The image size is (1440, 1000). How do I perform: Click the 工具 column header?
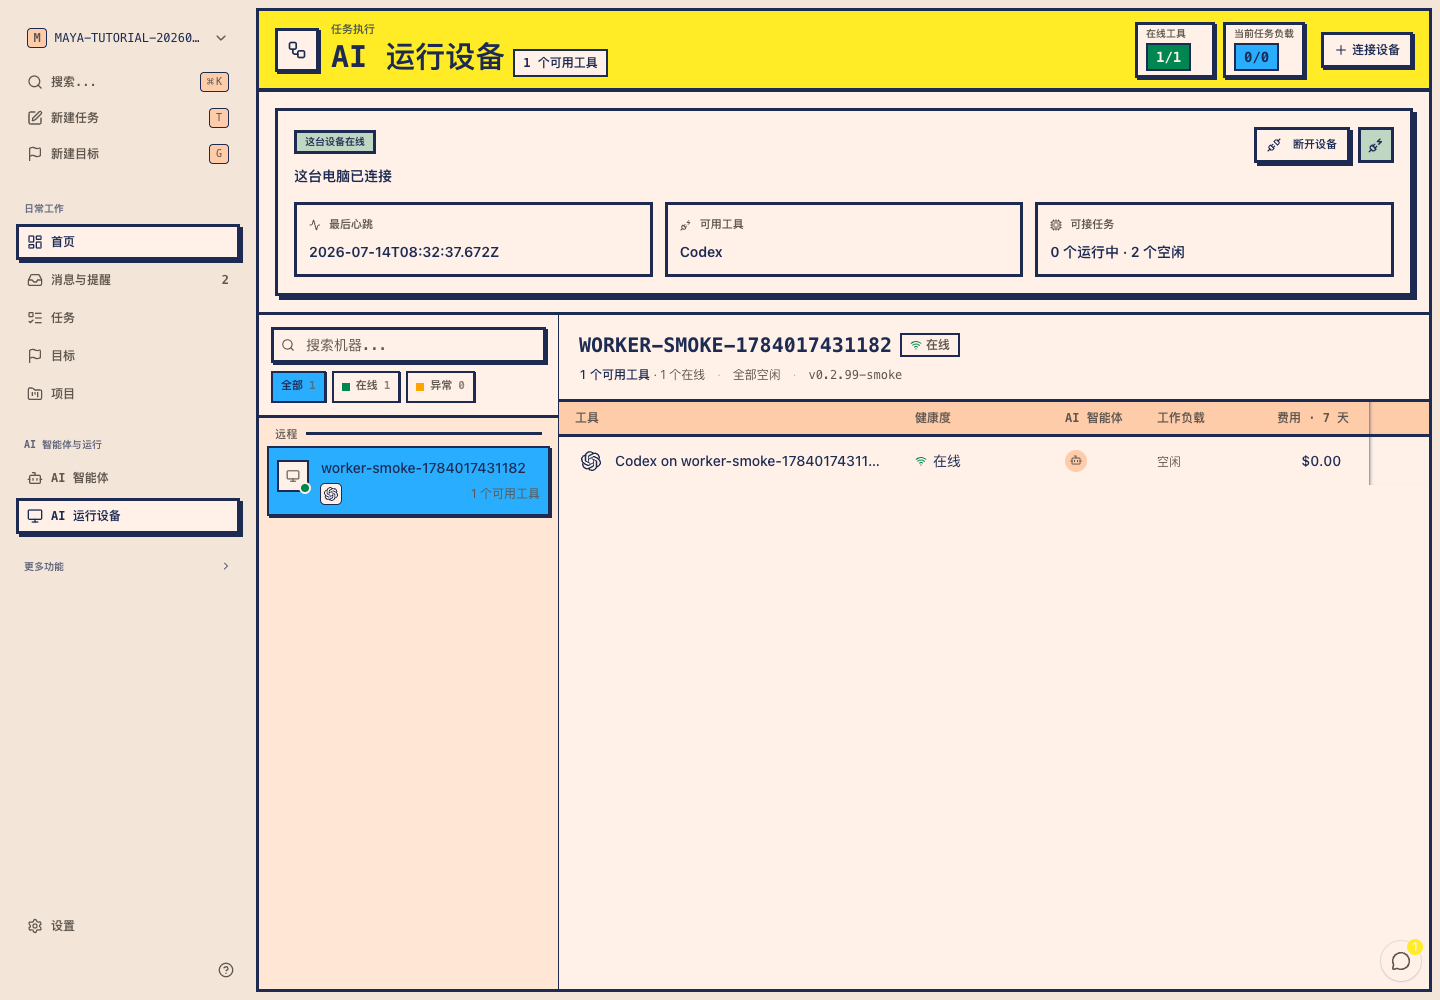point(587,418)
